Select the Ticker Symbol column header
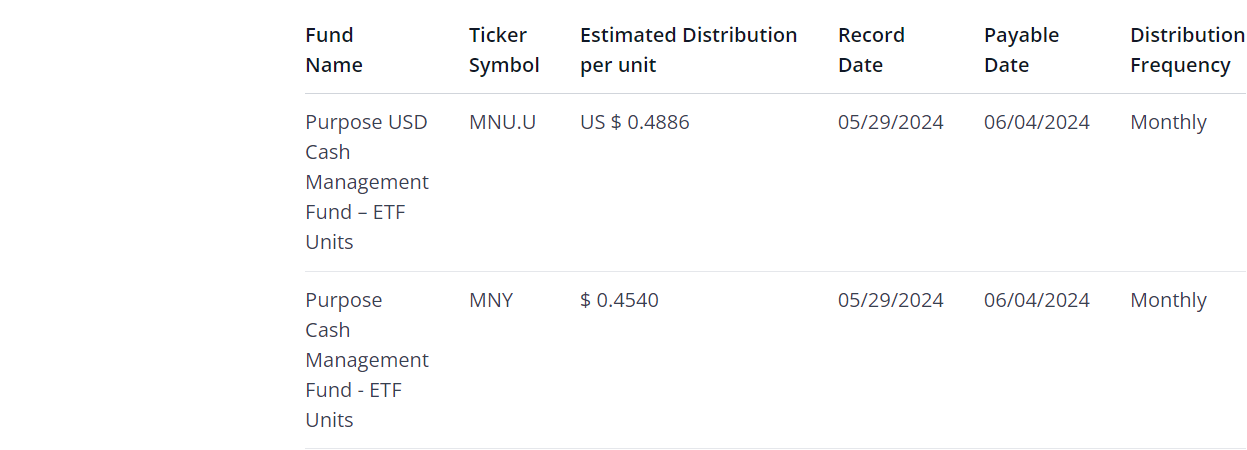The height and width of the screenshot is (450, 1247). coord(504,50)
